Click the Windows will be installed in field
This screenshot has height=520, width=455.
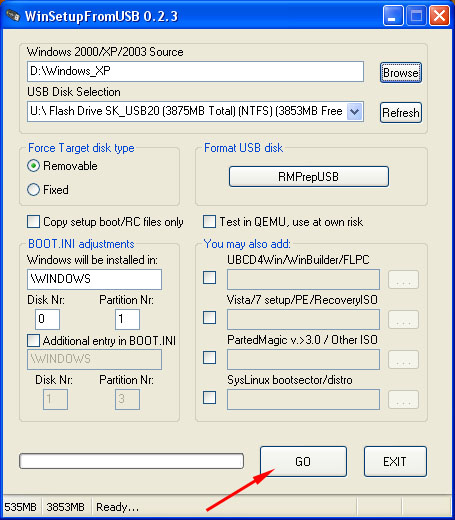click(94, 279)
